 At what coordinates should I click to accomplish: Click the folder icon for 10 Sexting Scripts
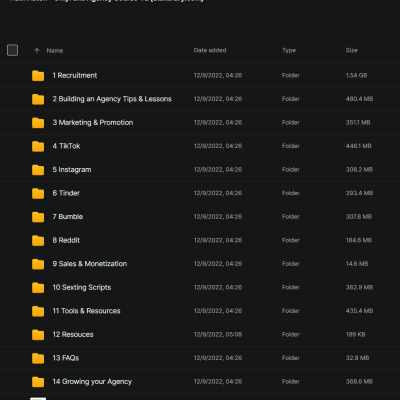(38, 287)
